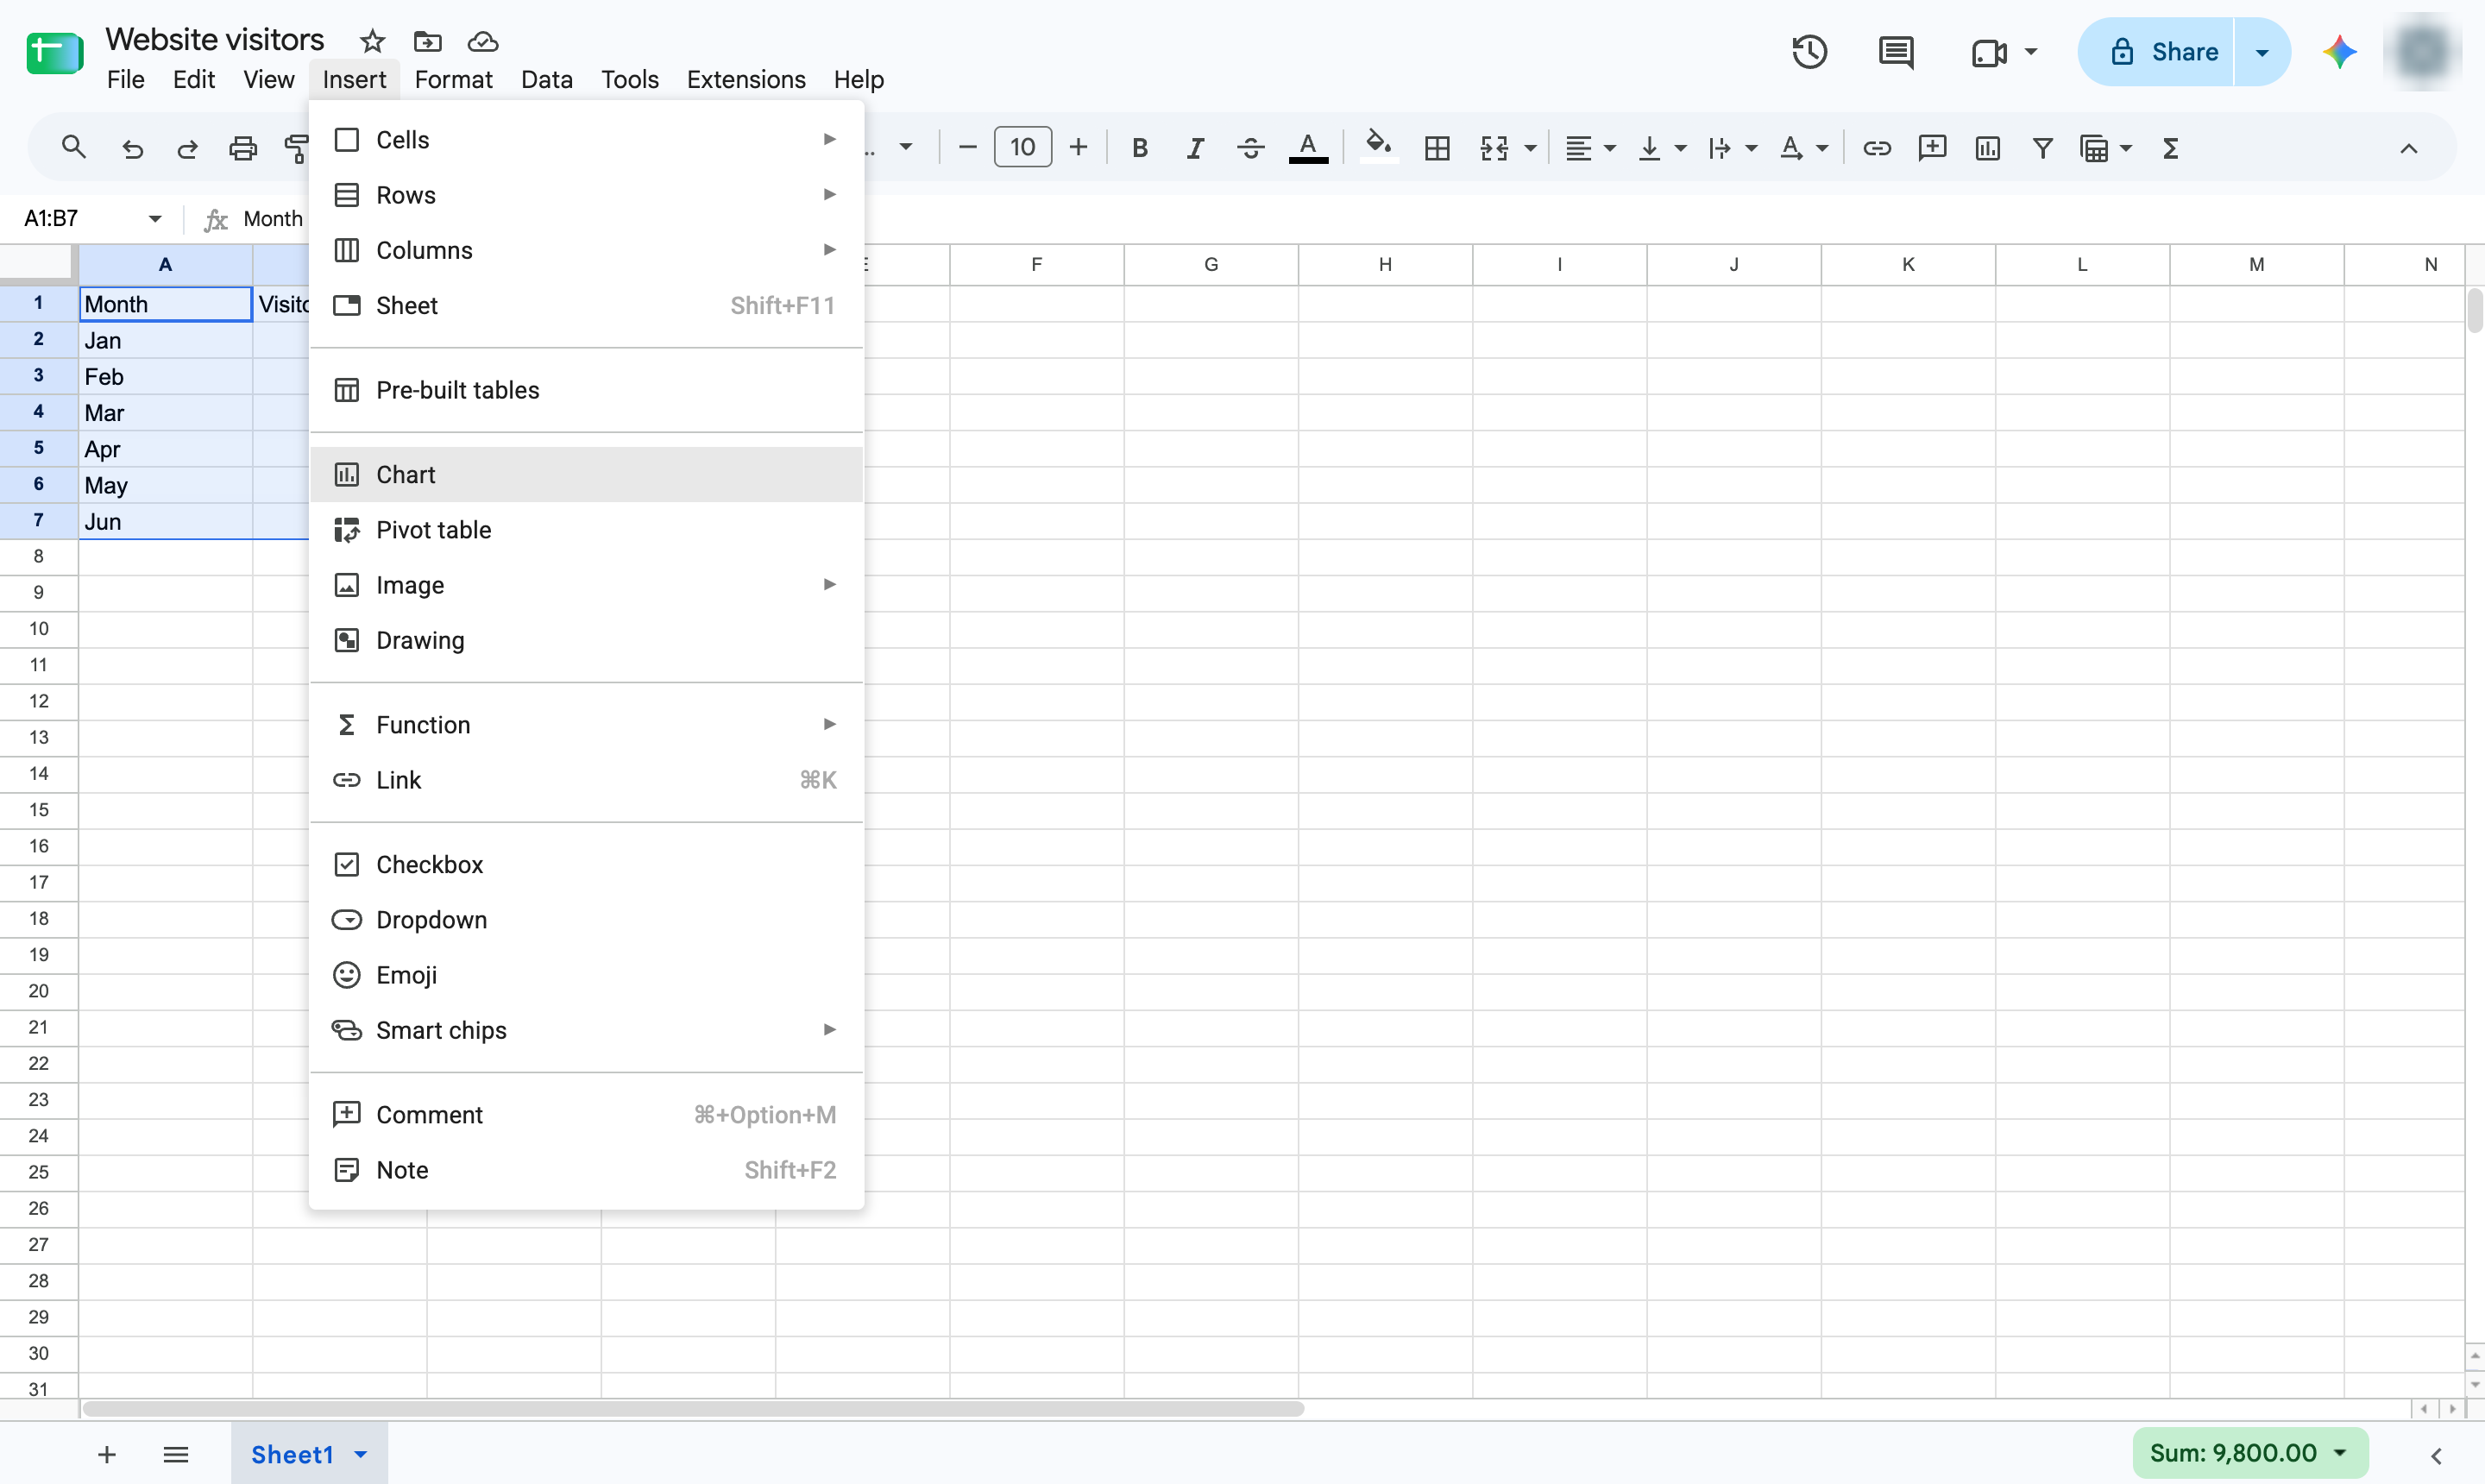Expand the Smart chips submenu
This screenshot has height=1484, width=2485.
click(586, 1030)
